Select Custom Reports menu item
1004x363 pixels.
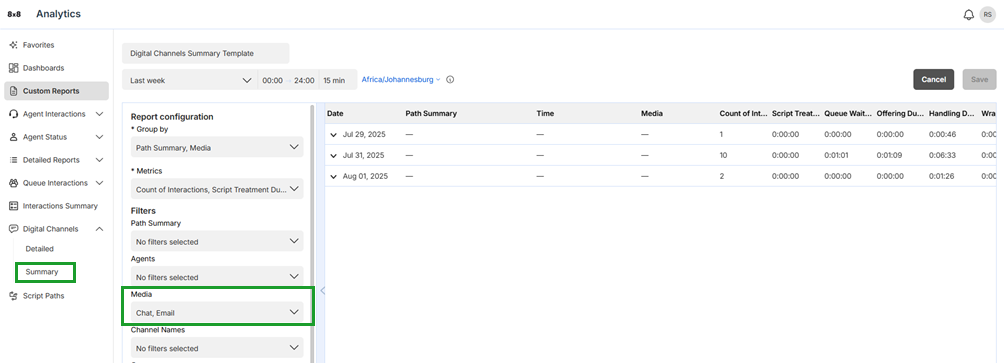click(56, 91)
